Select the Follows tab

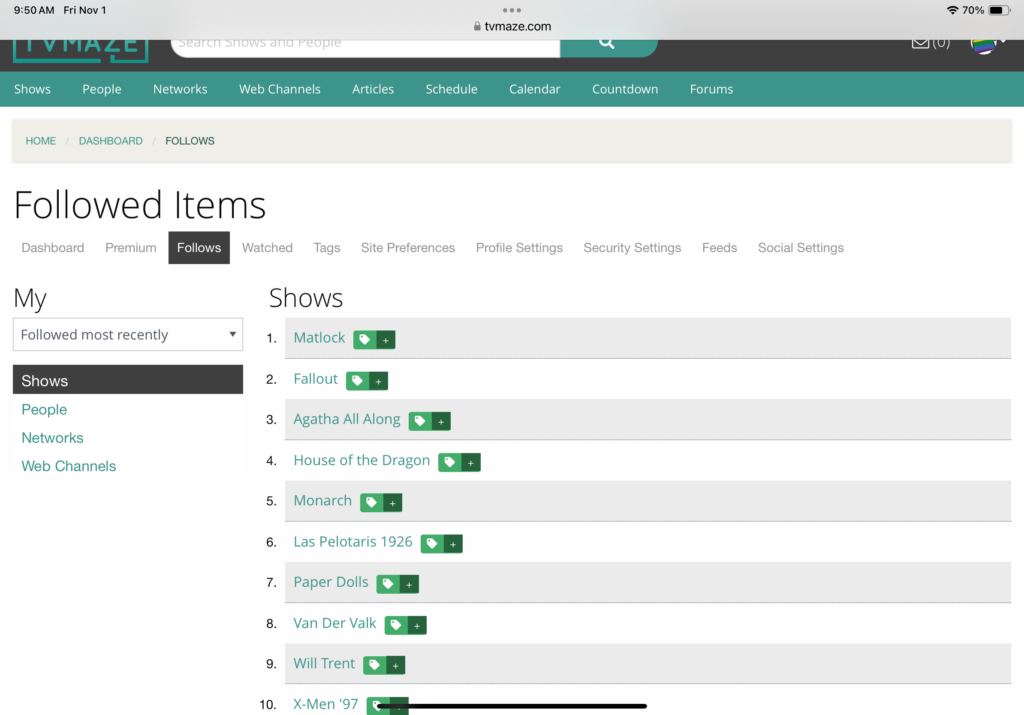pyautogui.click(x=199, y=247)
